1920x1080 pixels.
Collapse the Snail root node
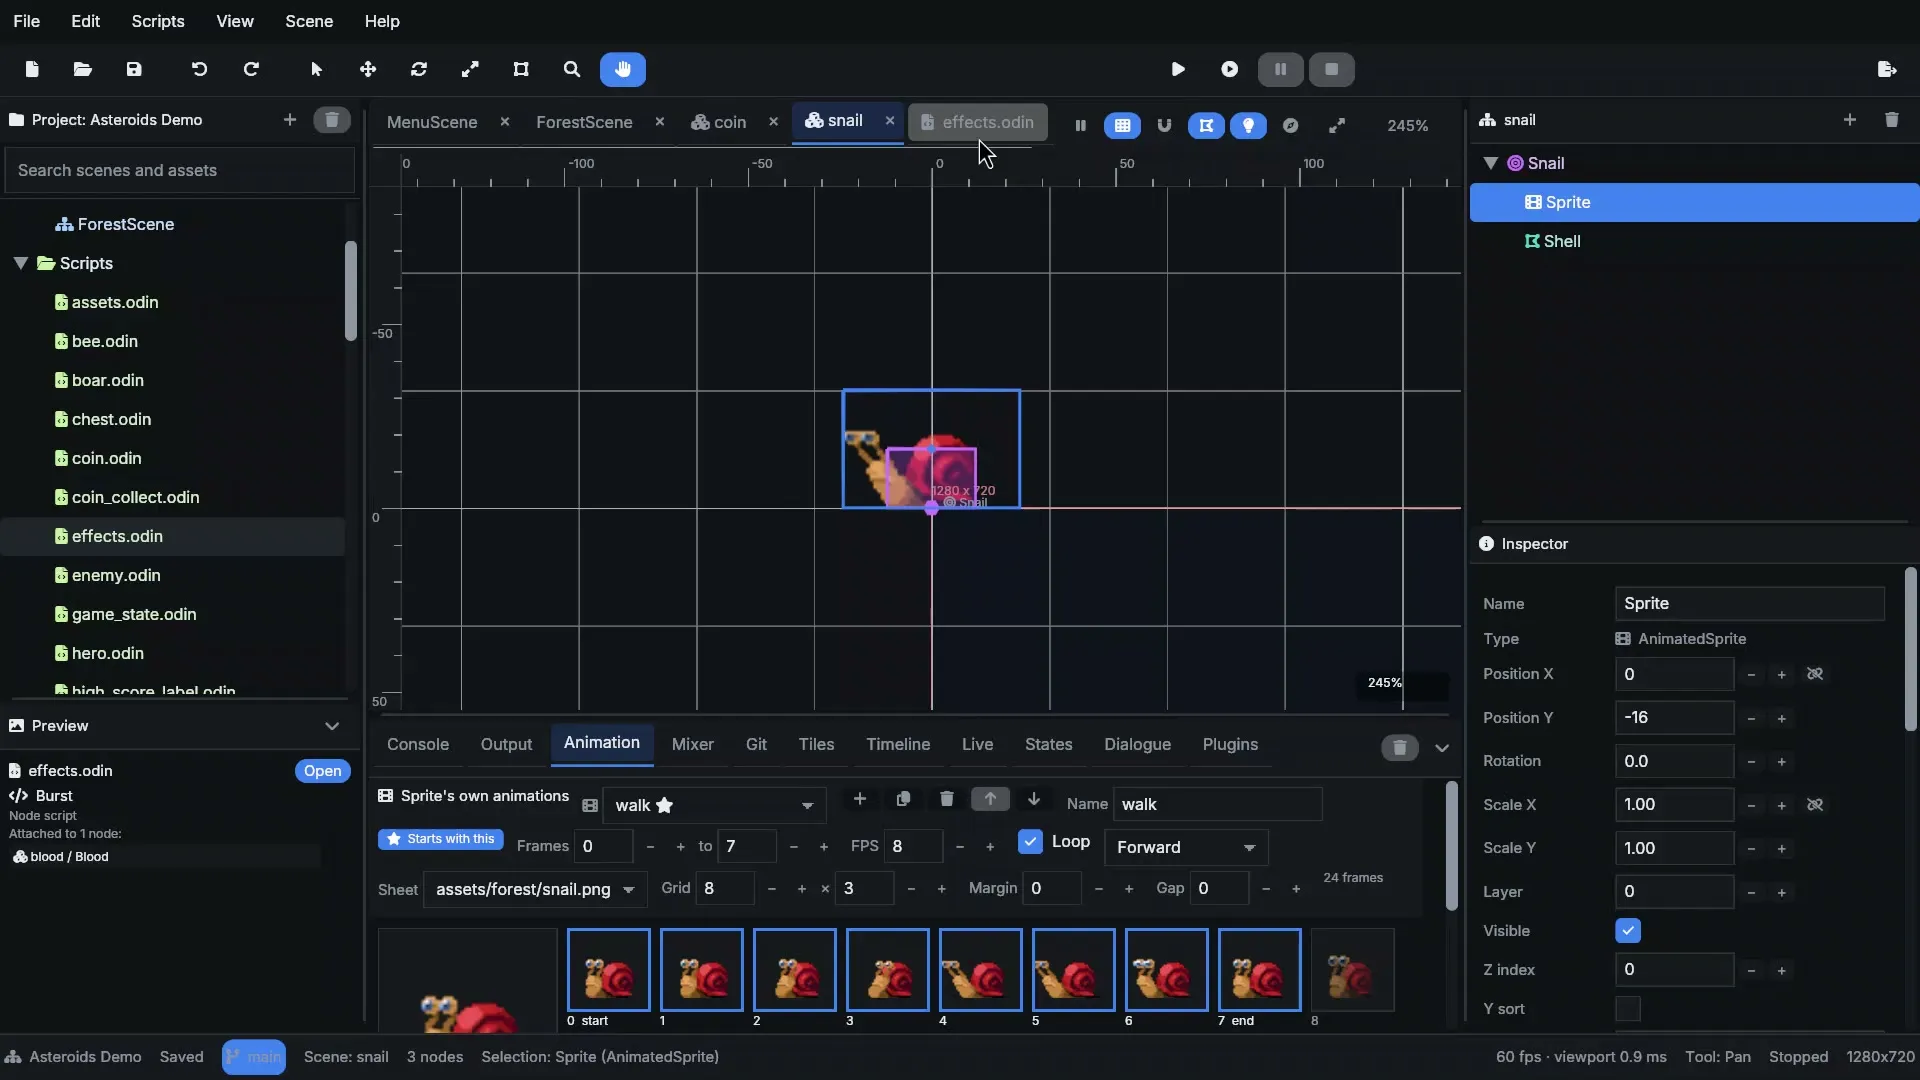pyautogui.click(x=1491, y=163)
